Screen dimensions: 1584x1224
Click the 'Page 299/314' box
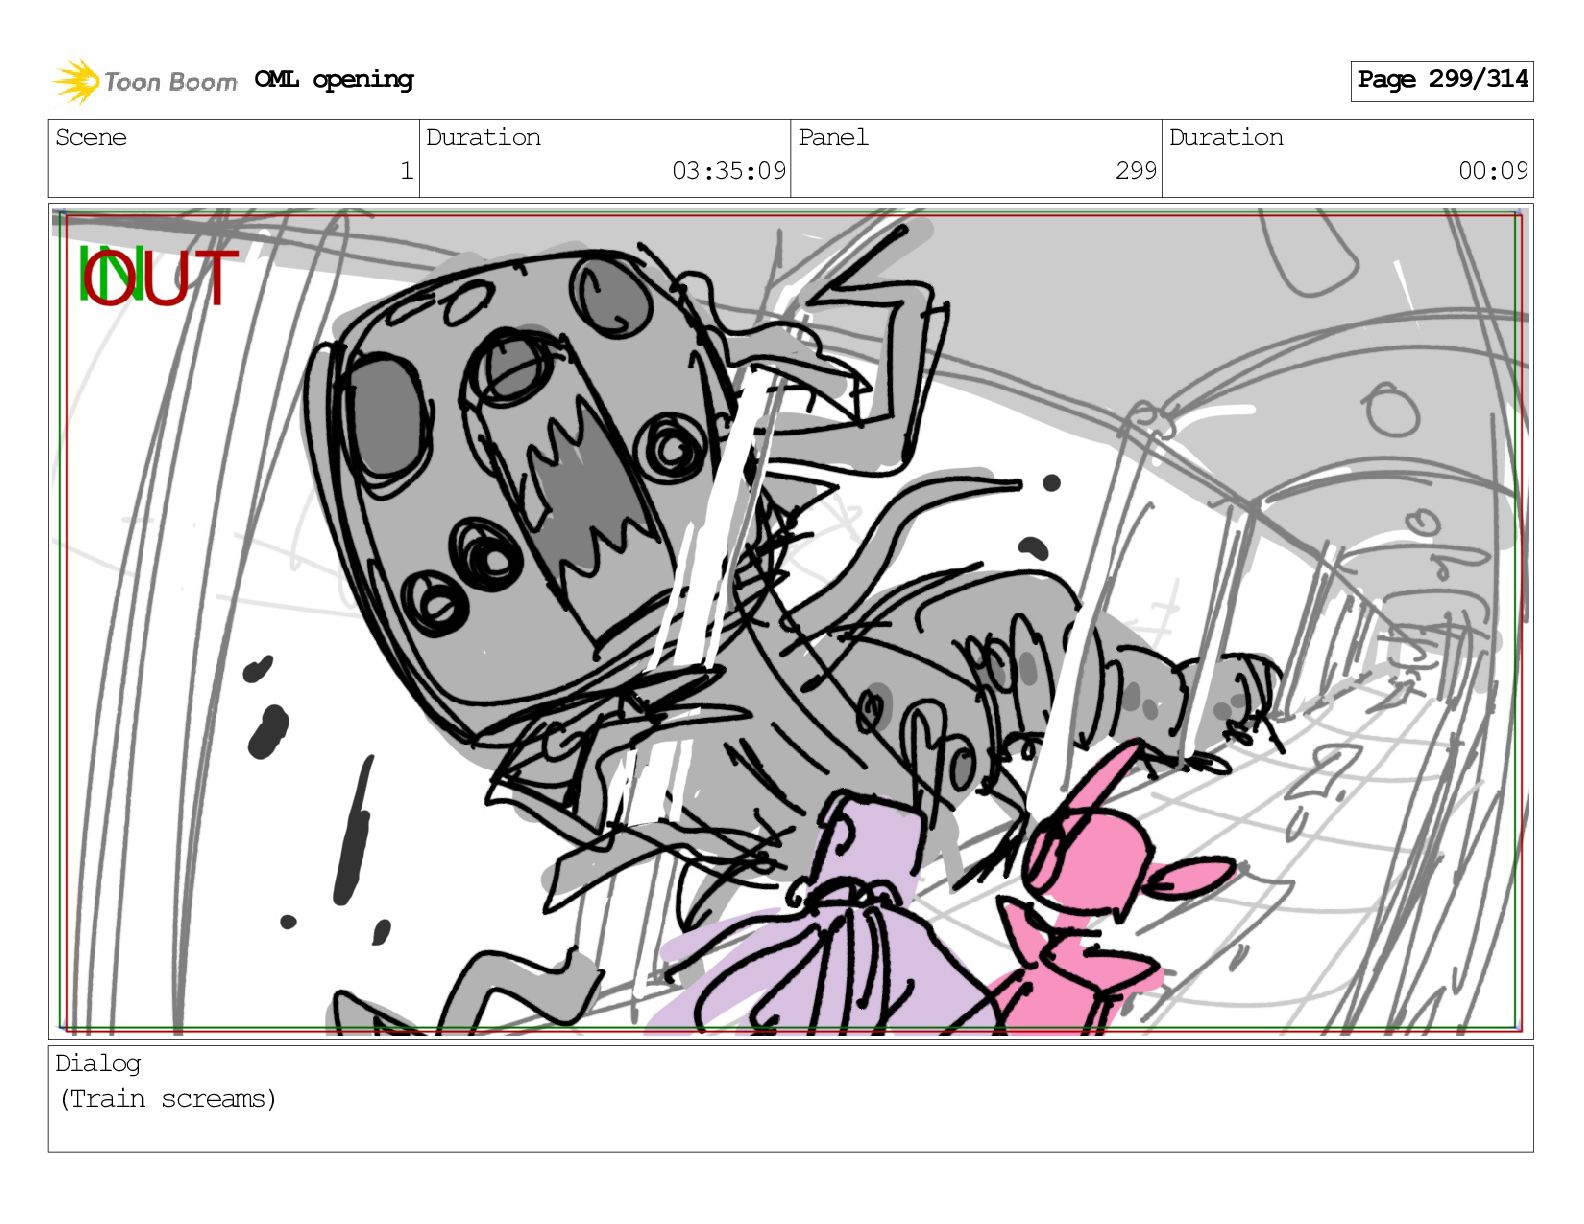coord(1442,80)
